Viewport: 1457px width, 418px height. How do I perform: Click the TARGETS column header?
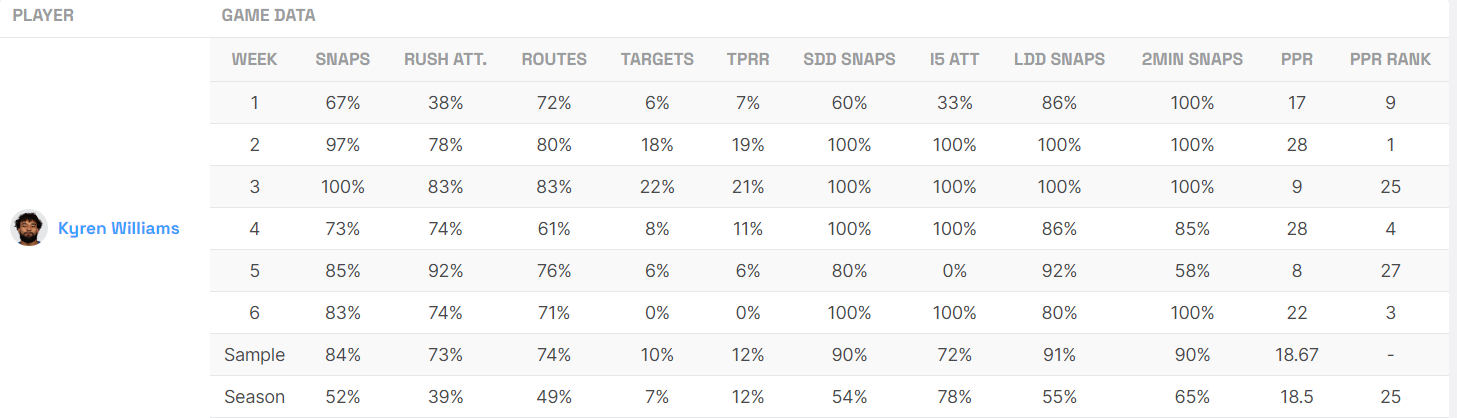point(657,59)
